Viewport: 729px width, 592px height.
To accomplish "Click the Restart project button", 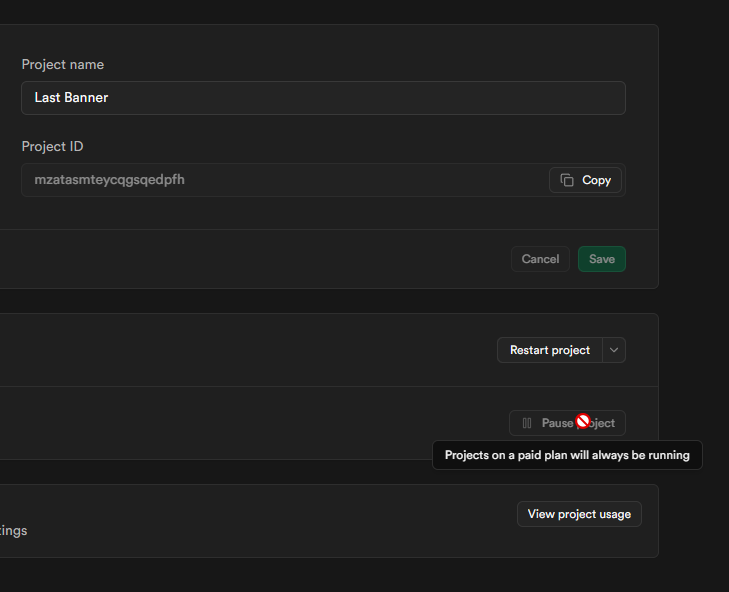I will click(550, 350).
